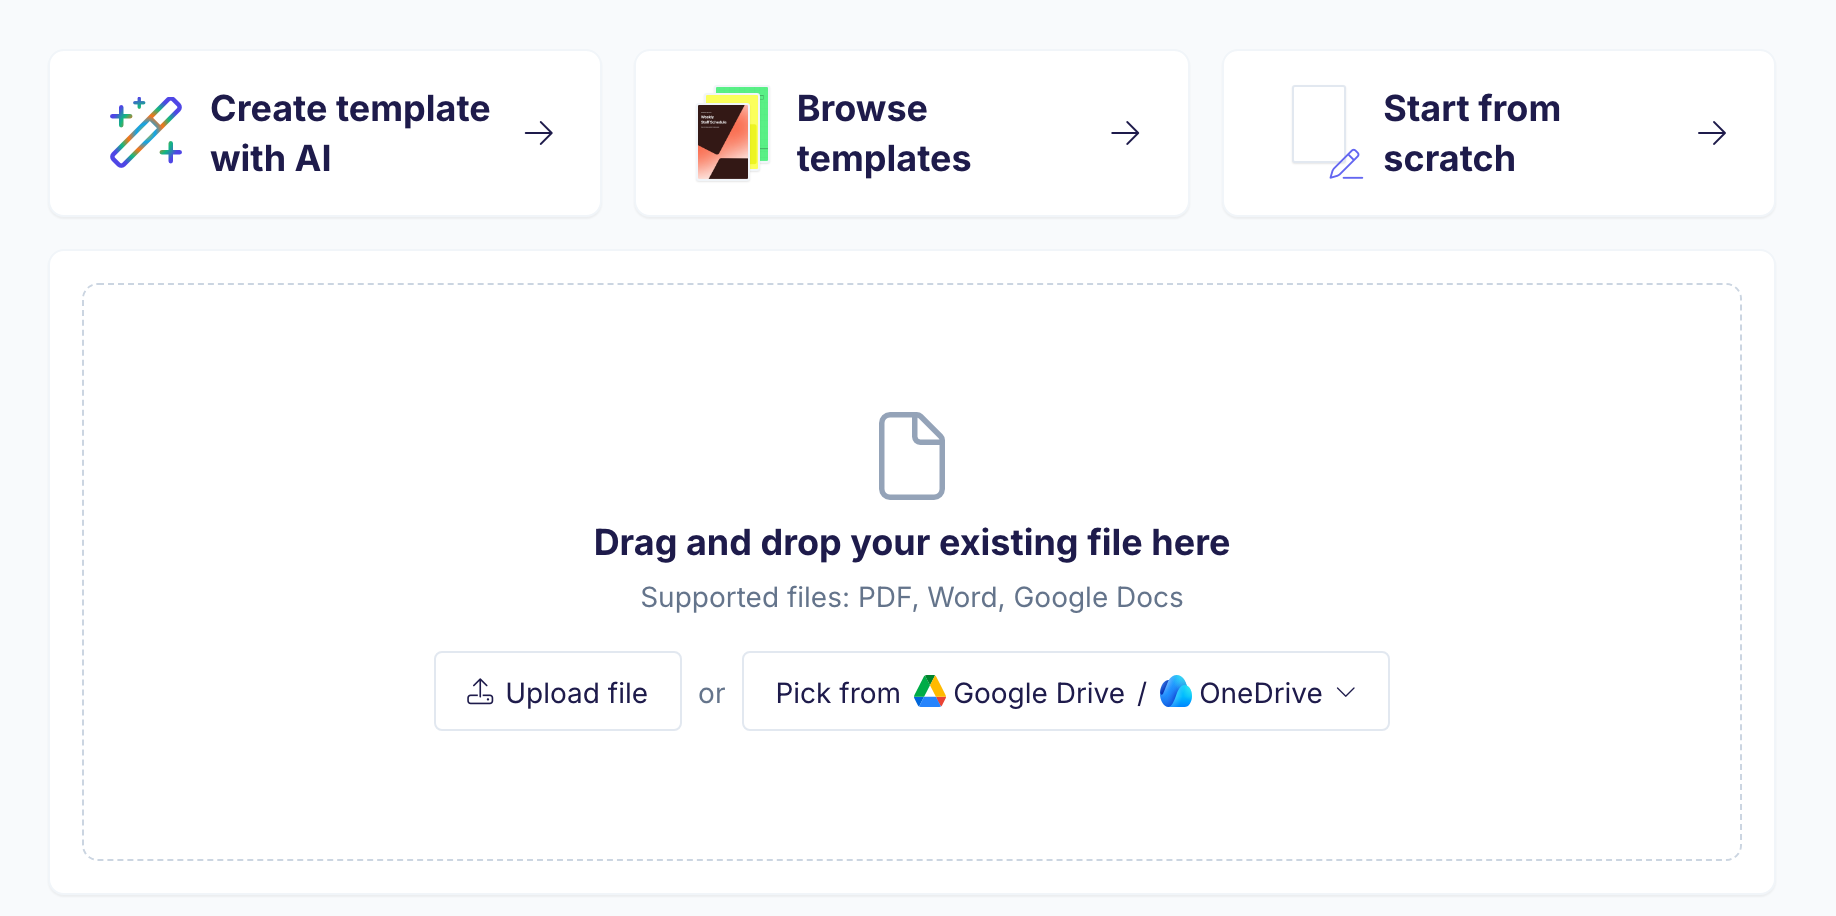Click the stacked templates thumbnail icon
The width and height of the screenshot is (1836, 916).
[x=732, y=133]
